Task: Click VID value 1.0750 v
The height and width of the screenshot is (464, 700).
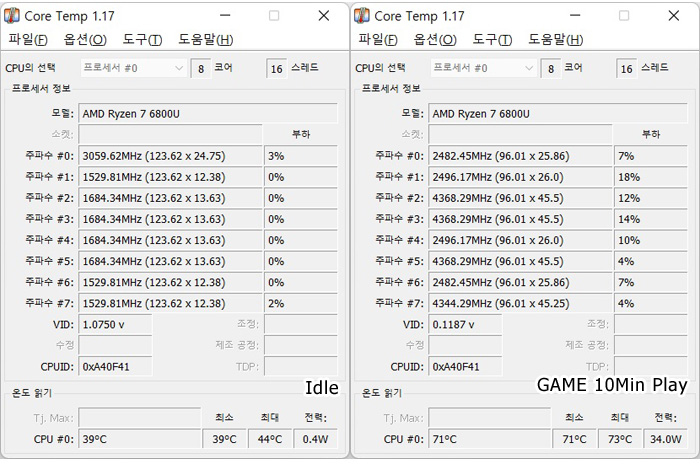Action: 115,325
